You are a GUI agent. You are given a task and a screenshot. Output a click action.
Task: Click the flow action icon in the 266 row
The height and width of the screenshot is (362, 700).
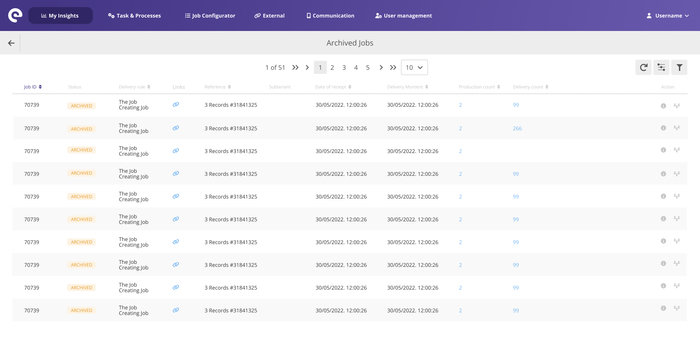point(677,128)
